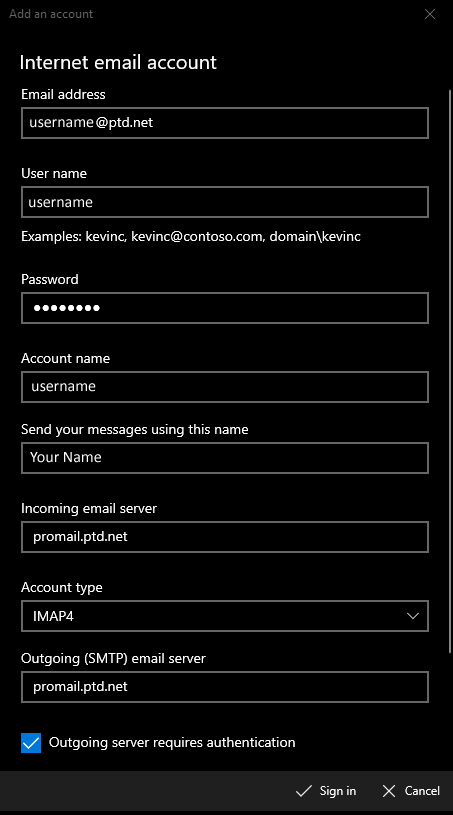
Task: Edit the Account name text box
Action: 225,387
